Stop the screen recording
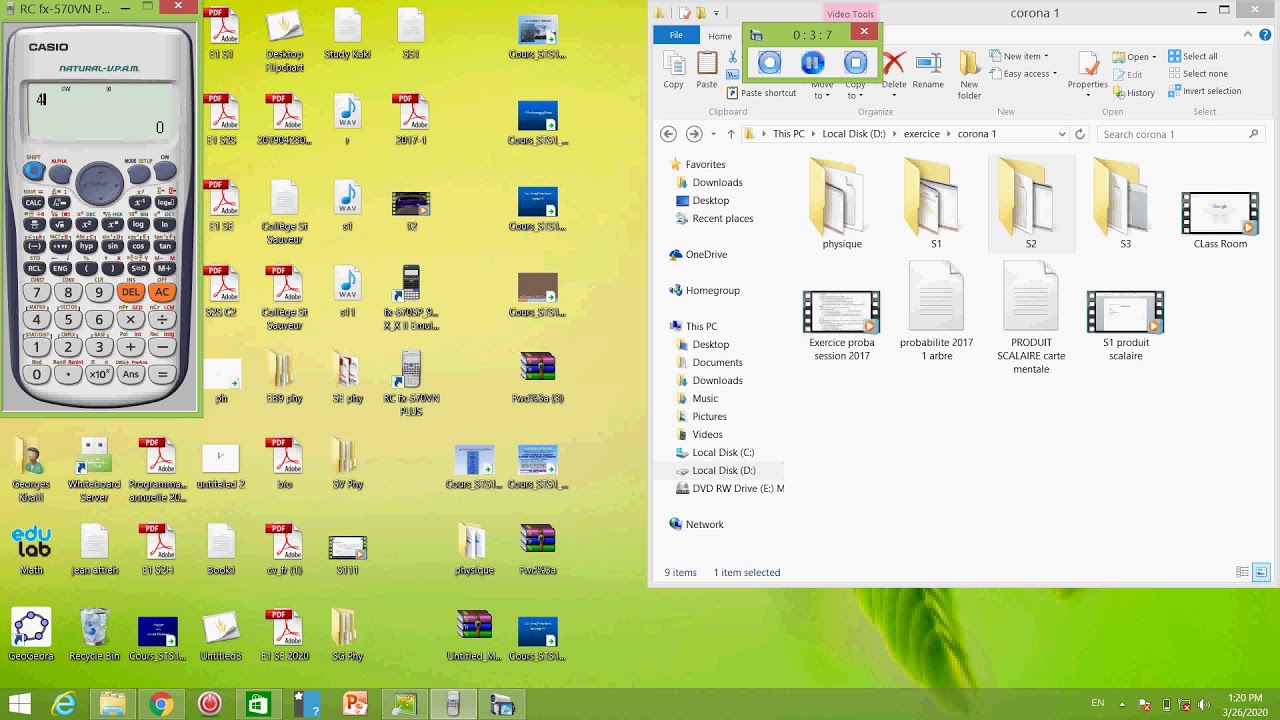This screenshot has width=1280, height=720. tap(855, 63)
